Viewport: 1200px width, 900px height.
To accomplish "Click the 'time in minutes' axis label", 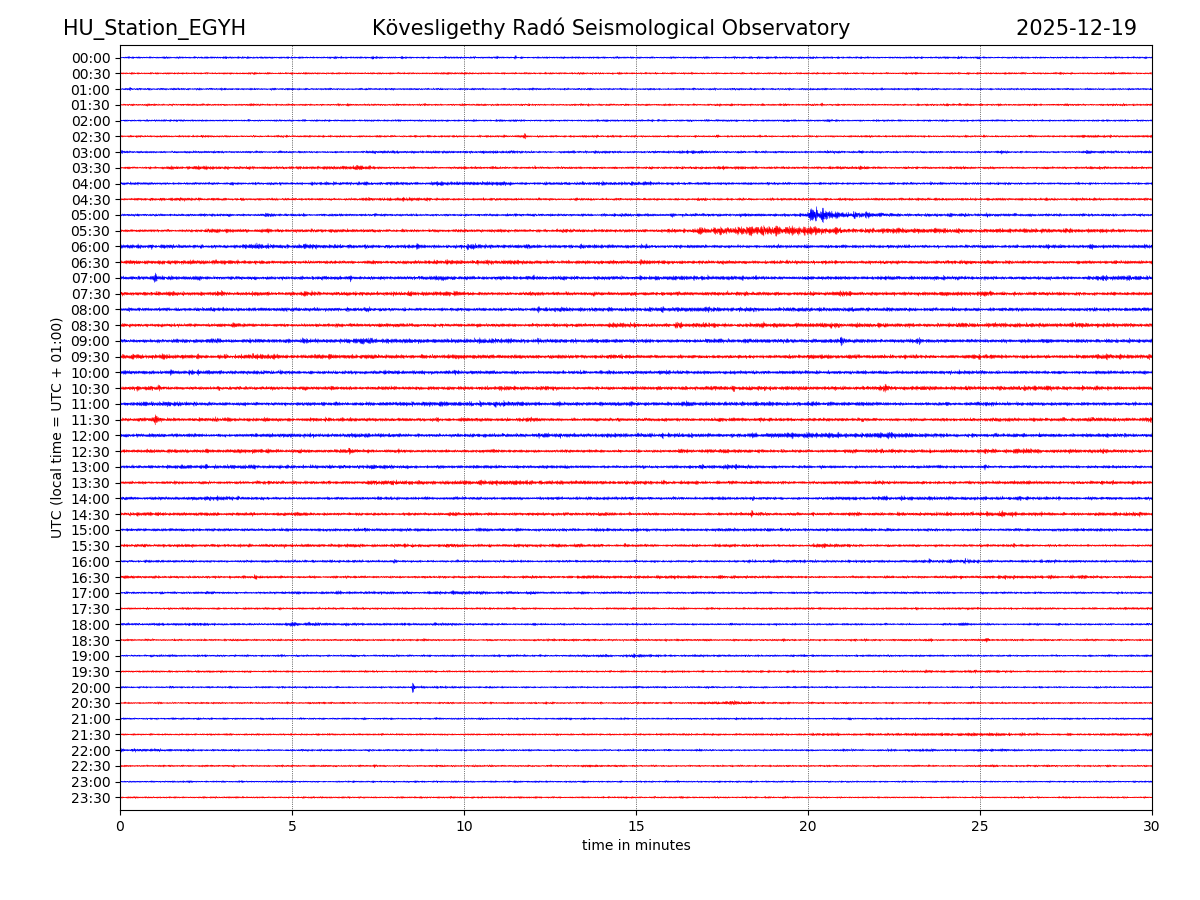I will [636, 846].
